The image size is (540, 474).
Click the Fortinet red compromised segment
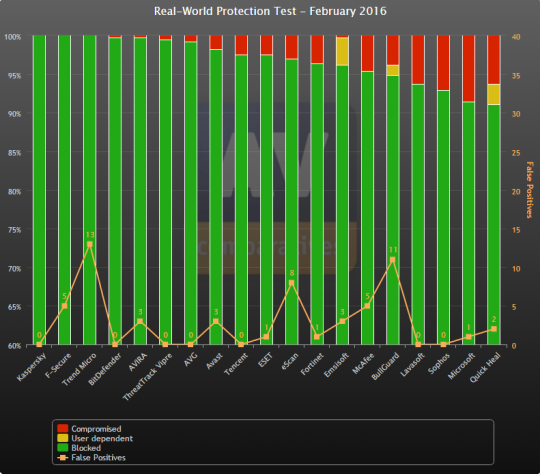tap(317, 49)
